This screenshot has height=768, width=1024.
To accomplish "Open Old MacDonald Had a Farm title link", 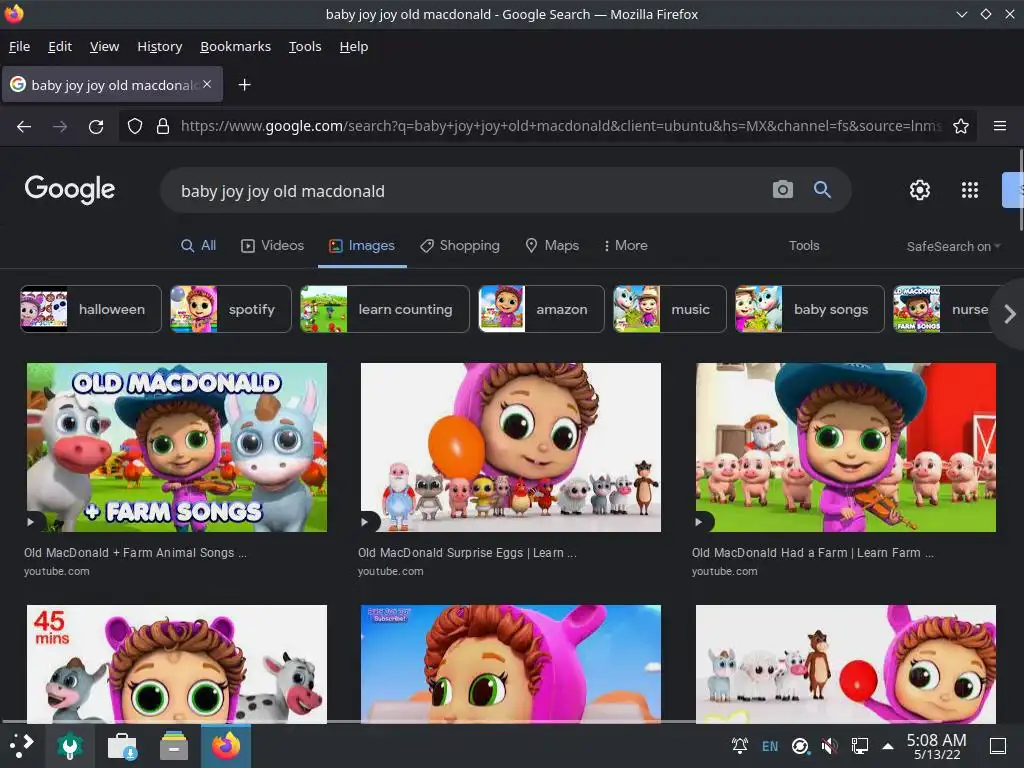I will tap(812, 552).
